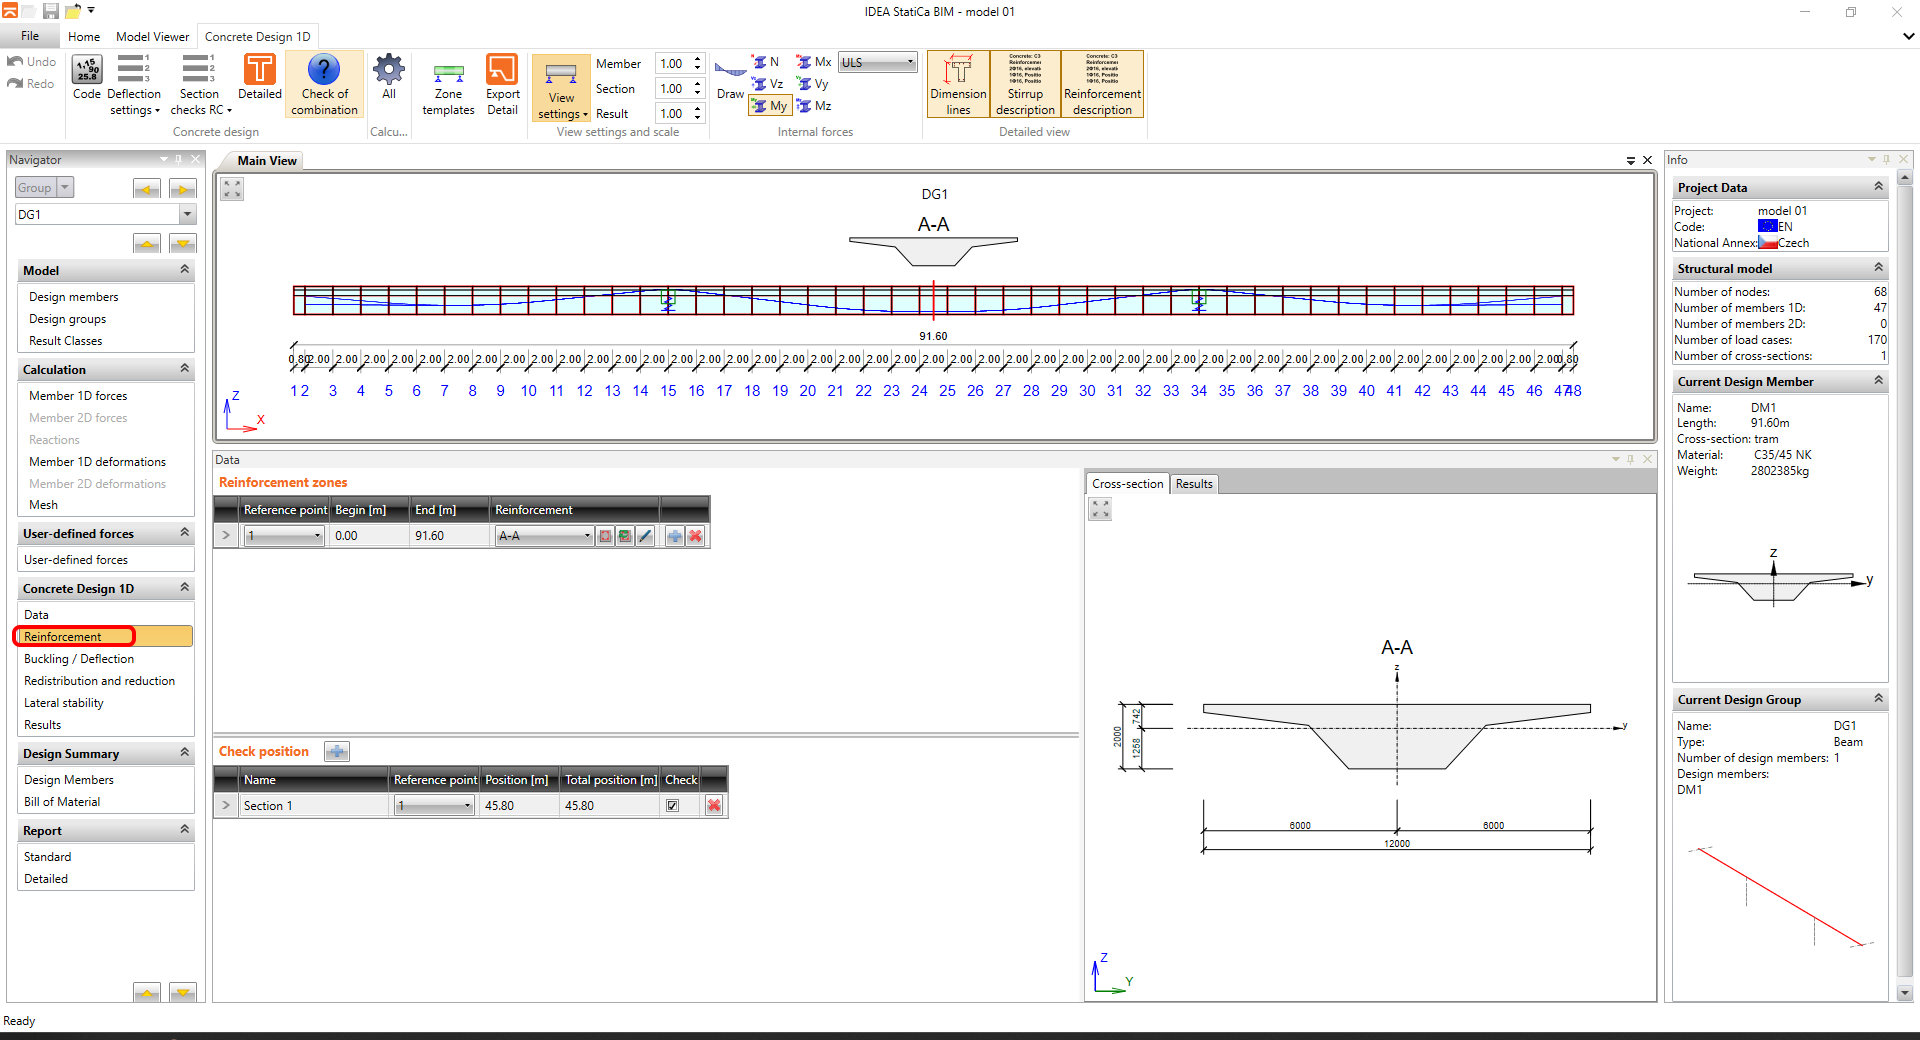
Task: Add a new check position with plus icon
Action: 337,752
